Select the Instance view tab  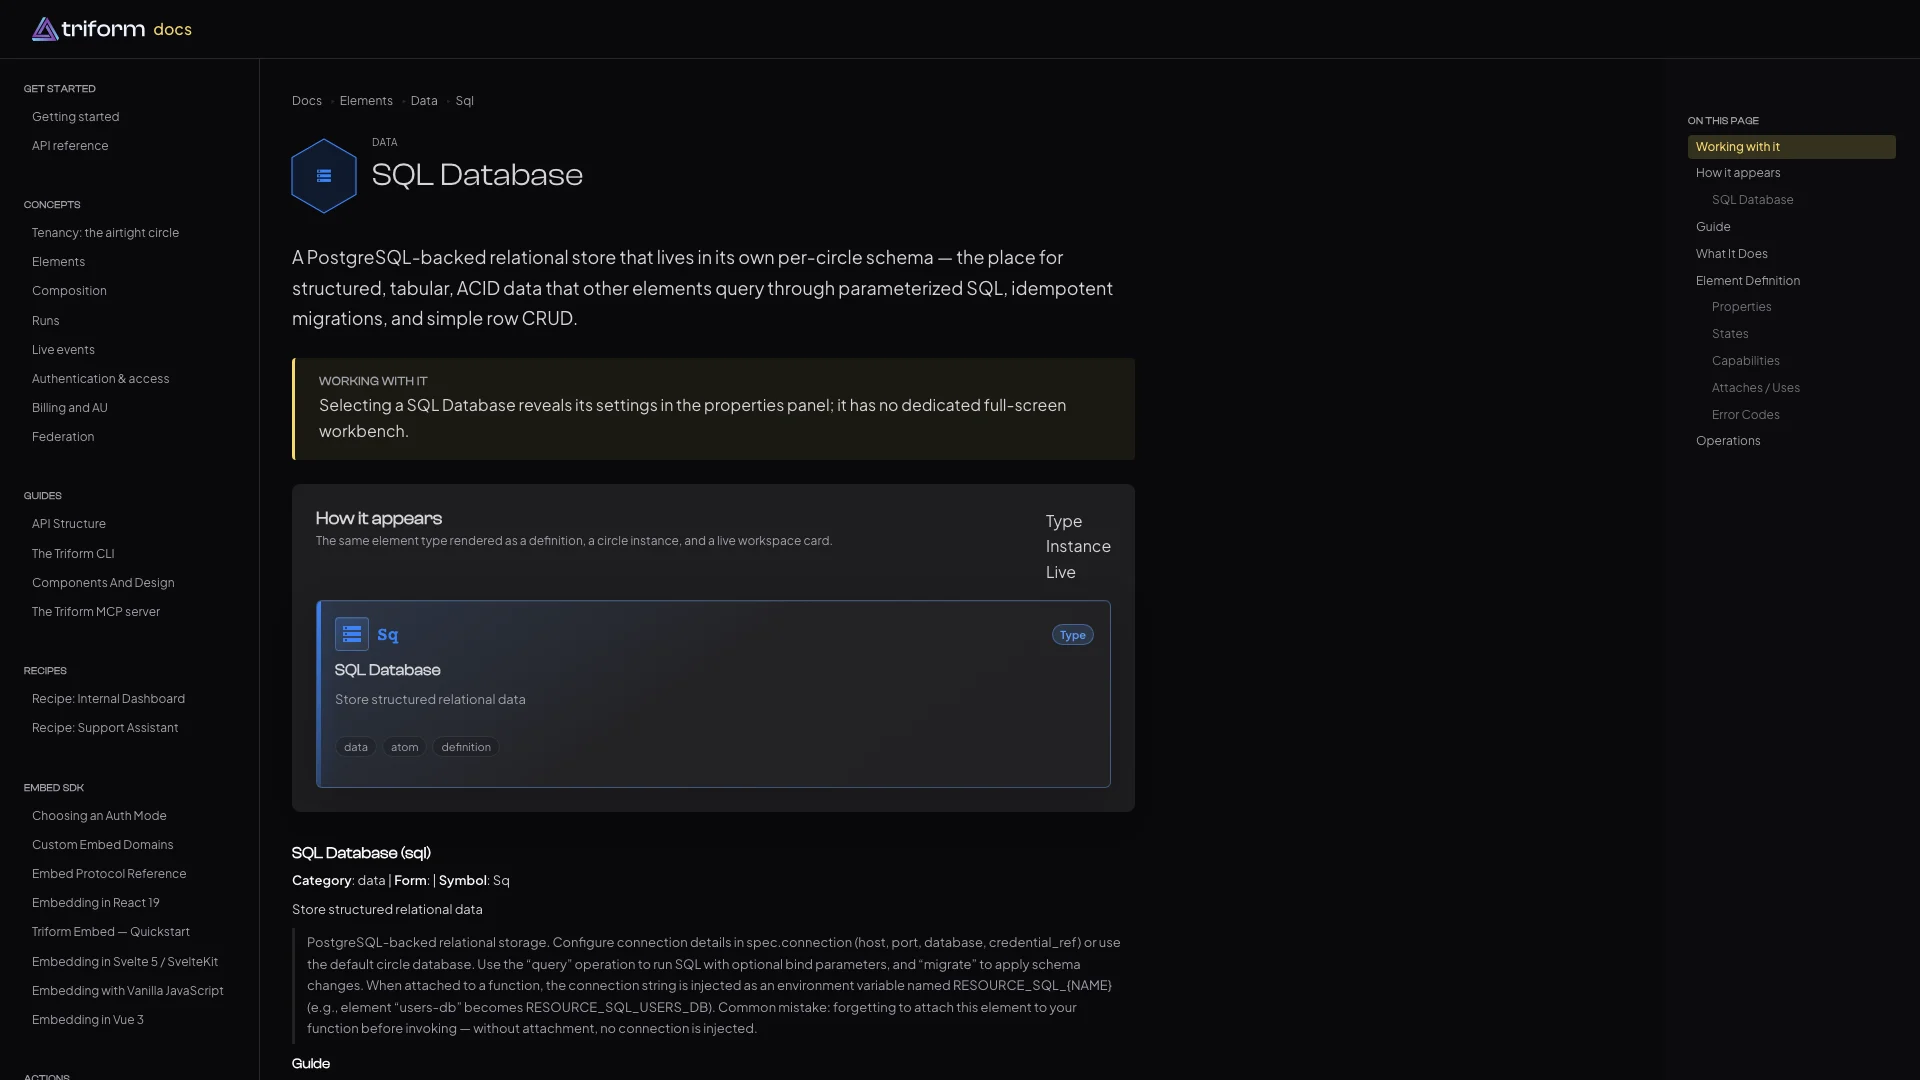[x=1078, y=546]
